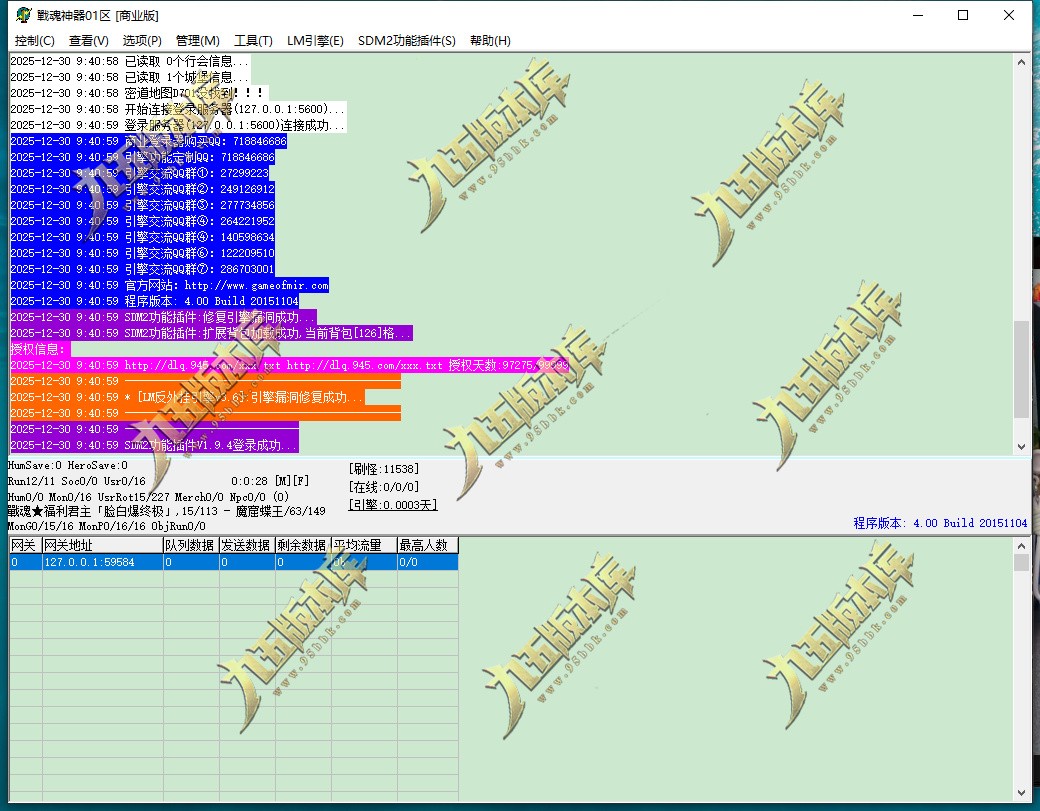Open the SDM2功能插件(S) menu
Viewport: 1040px width, 811px height.
pos(407,40)
